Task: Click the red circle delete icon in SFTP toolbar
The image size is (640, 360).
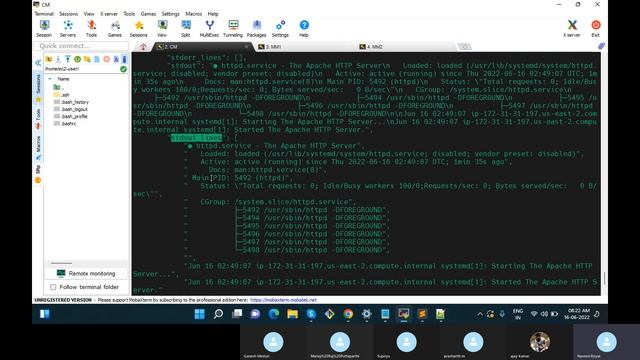Action: [107, 59]
